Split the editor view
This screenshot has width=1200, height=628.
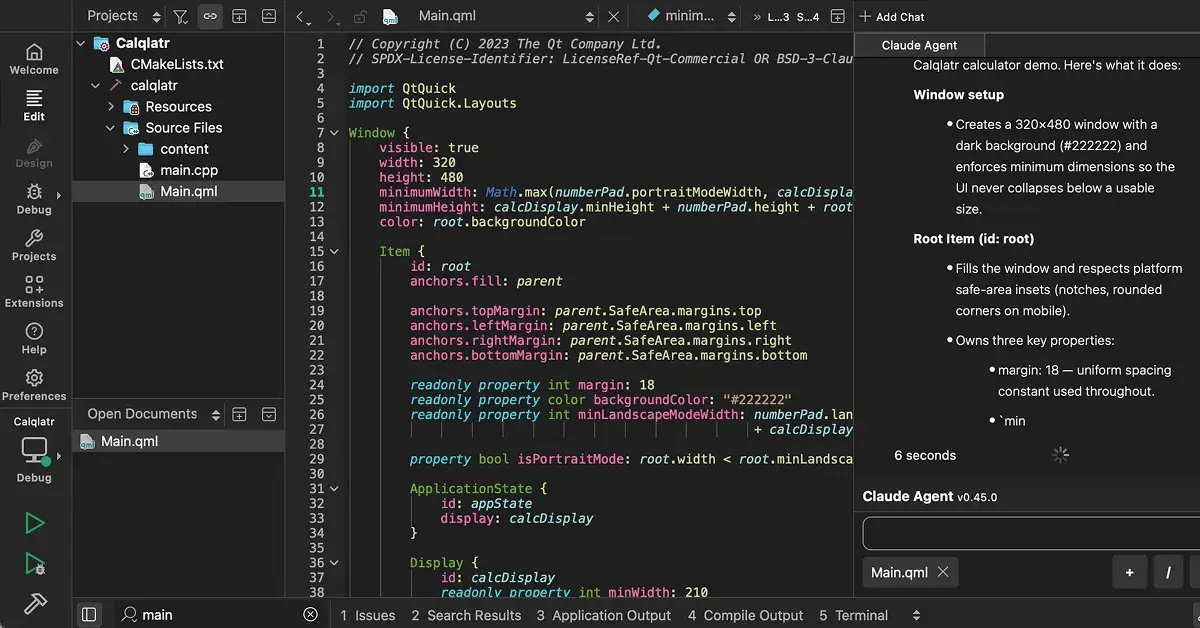837,16
